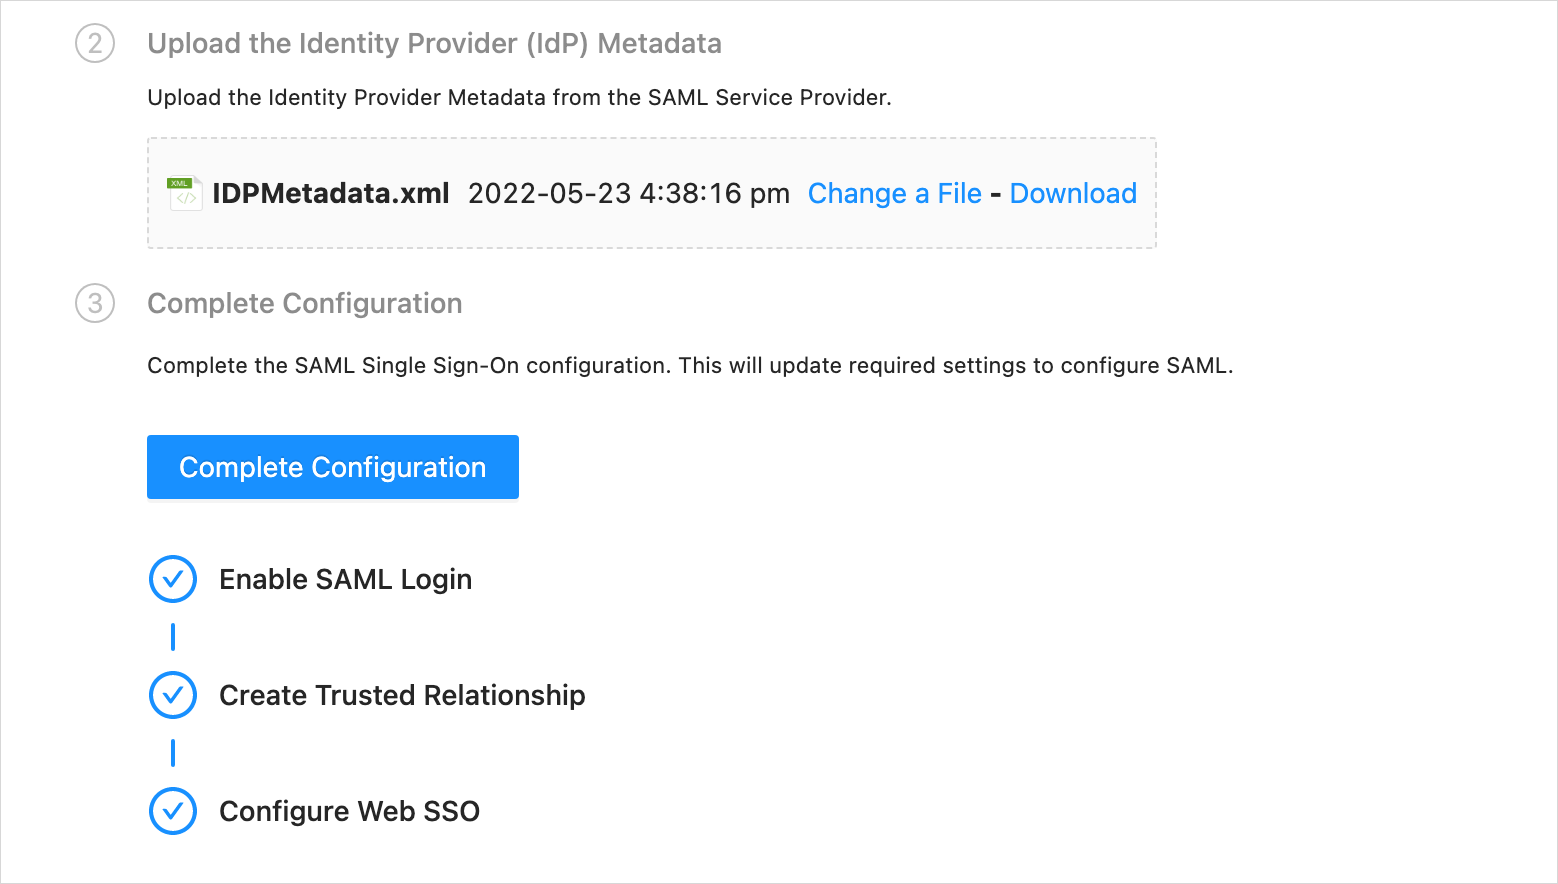Click the connector line below Enable SAML Login
This screenshot has height=884, width=1558.
point(173,637)
